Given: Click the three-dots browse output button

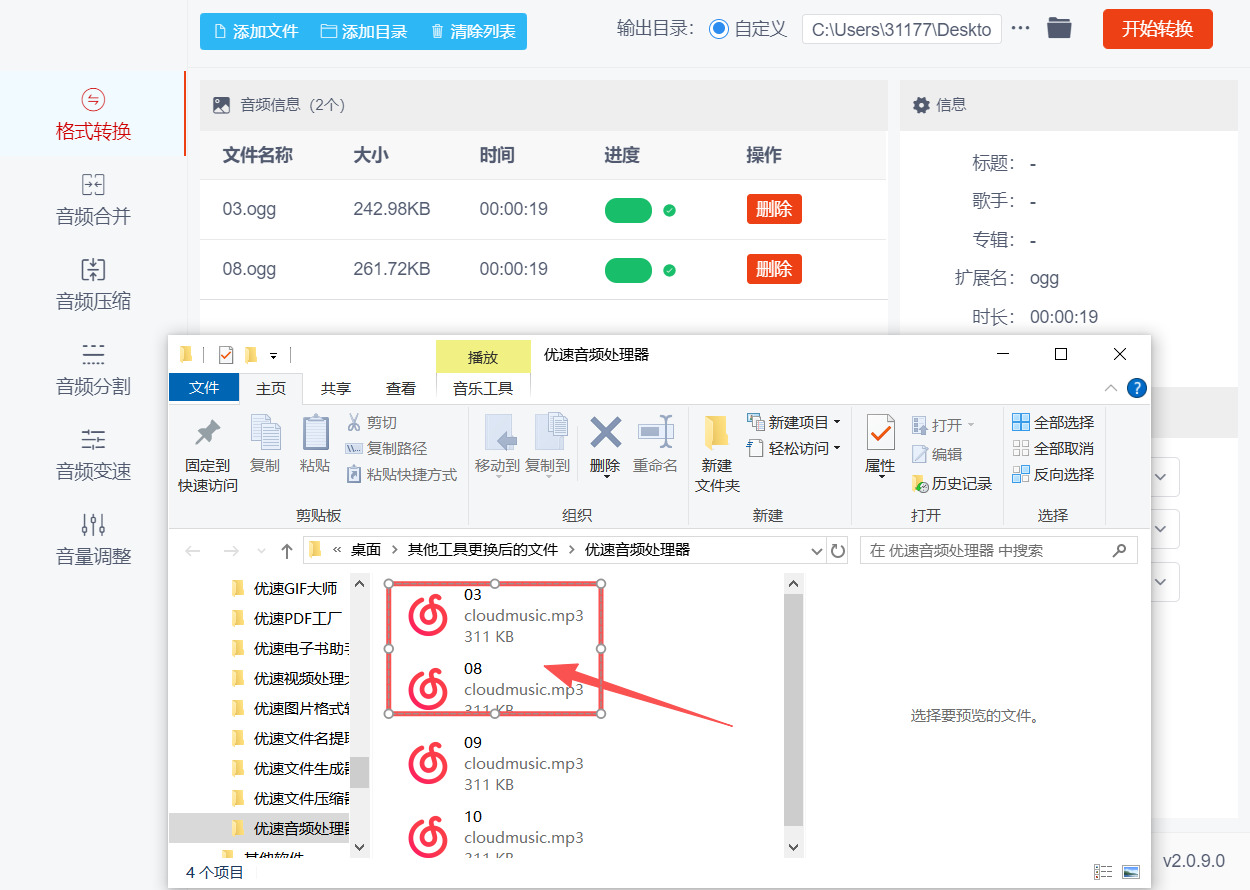Looking at the screenshot, I should coord(1020,29).
